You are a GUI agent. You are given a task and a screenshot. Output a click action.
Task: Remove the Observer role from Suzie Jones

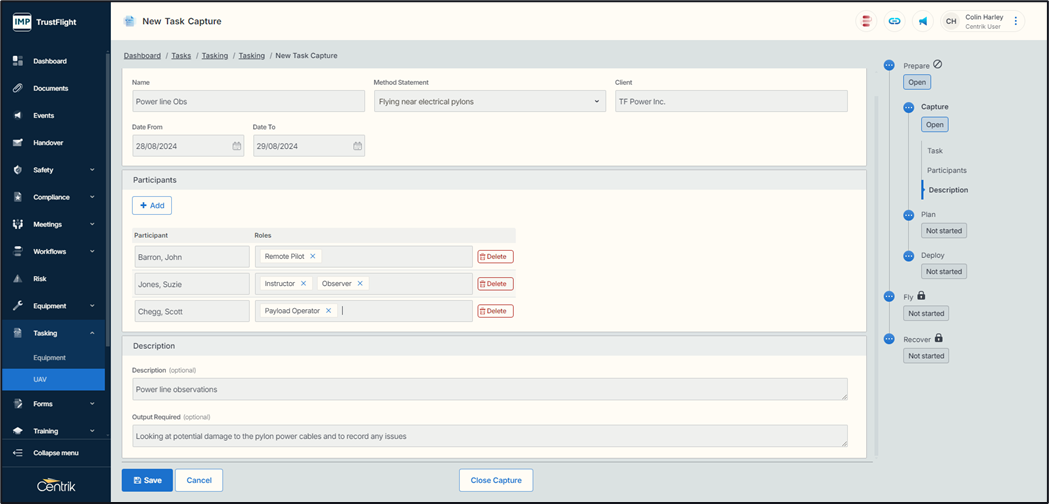(360, 284)
